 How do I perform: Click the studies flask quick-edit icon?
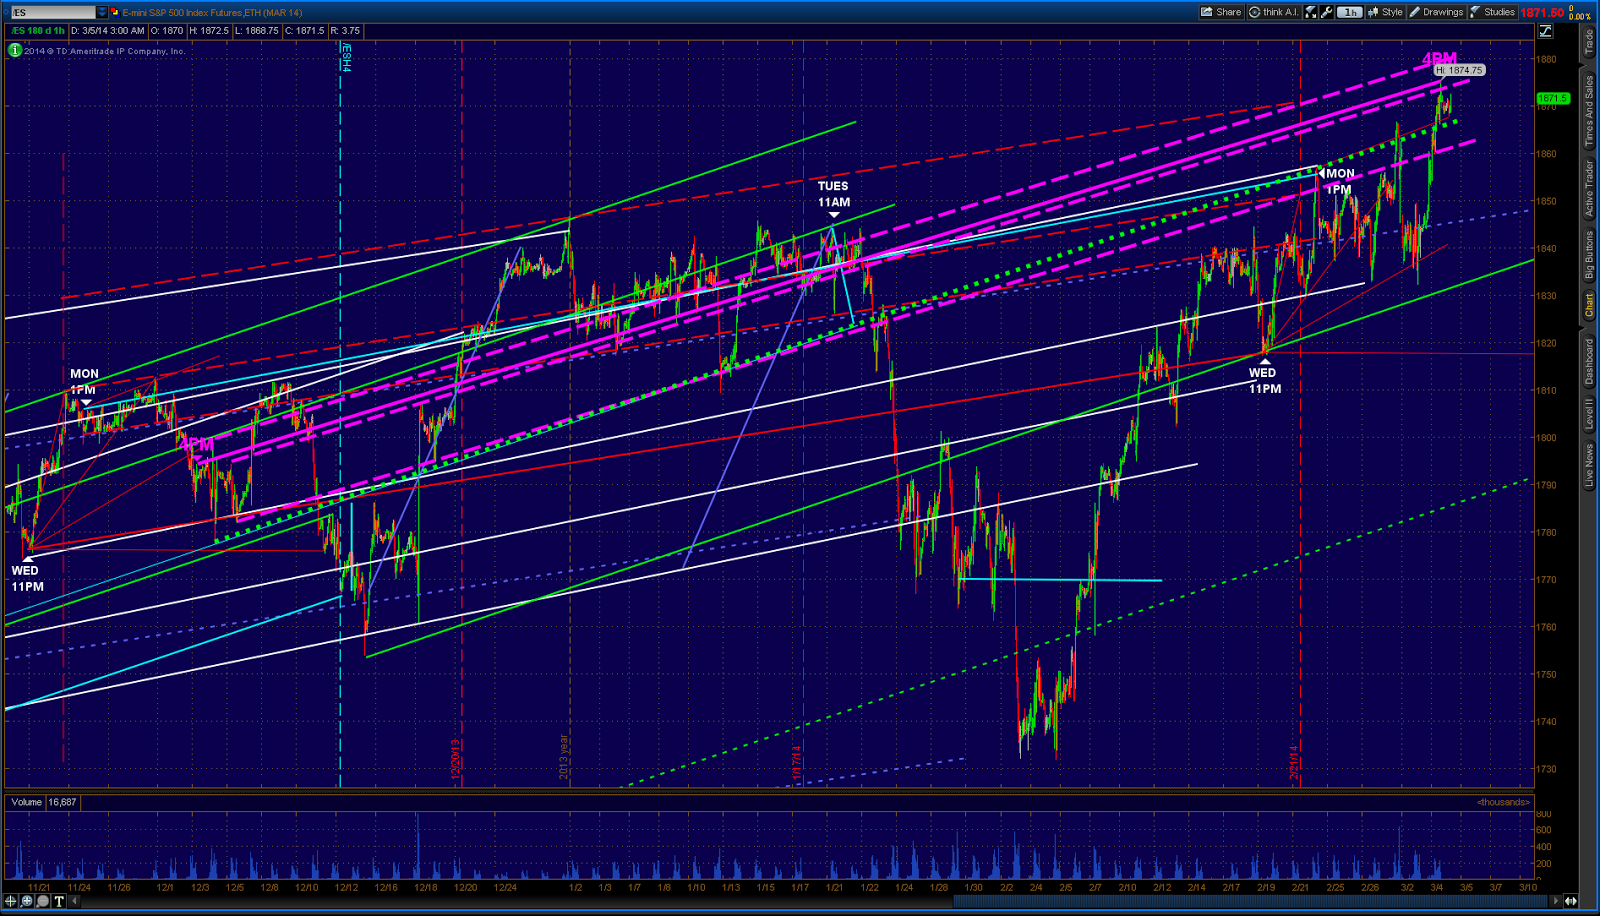[1311, 12]
